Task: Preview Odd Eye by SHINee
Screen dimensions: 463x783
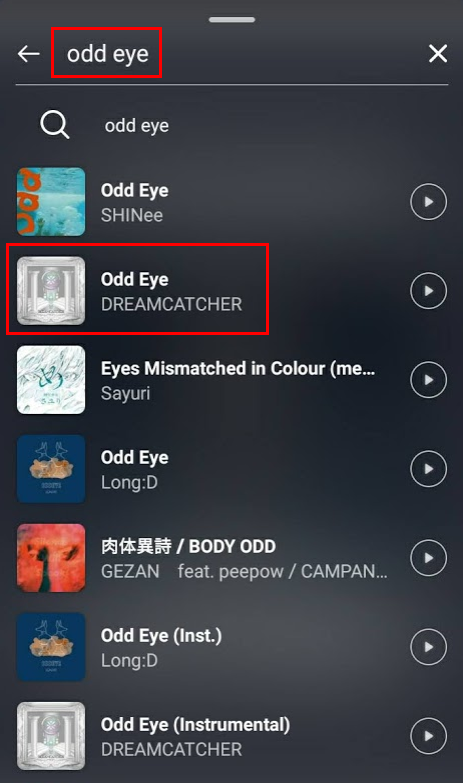Action: pos(428,202)
